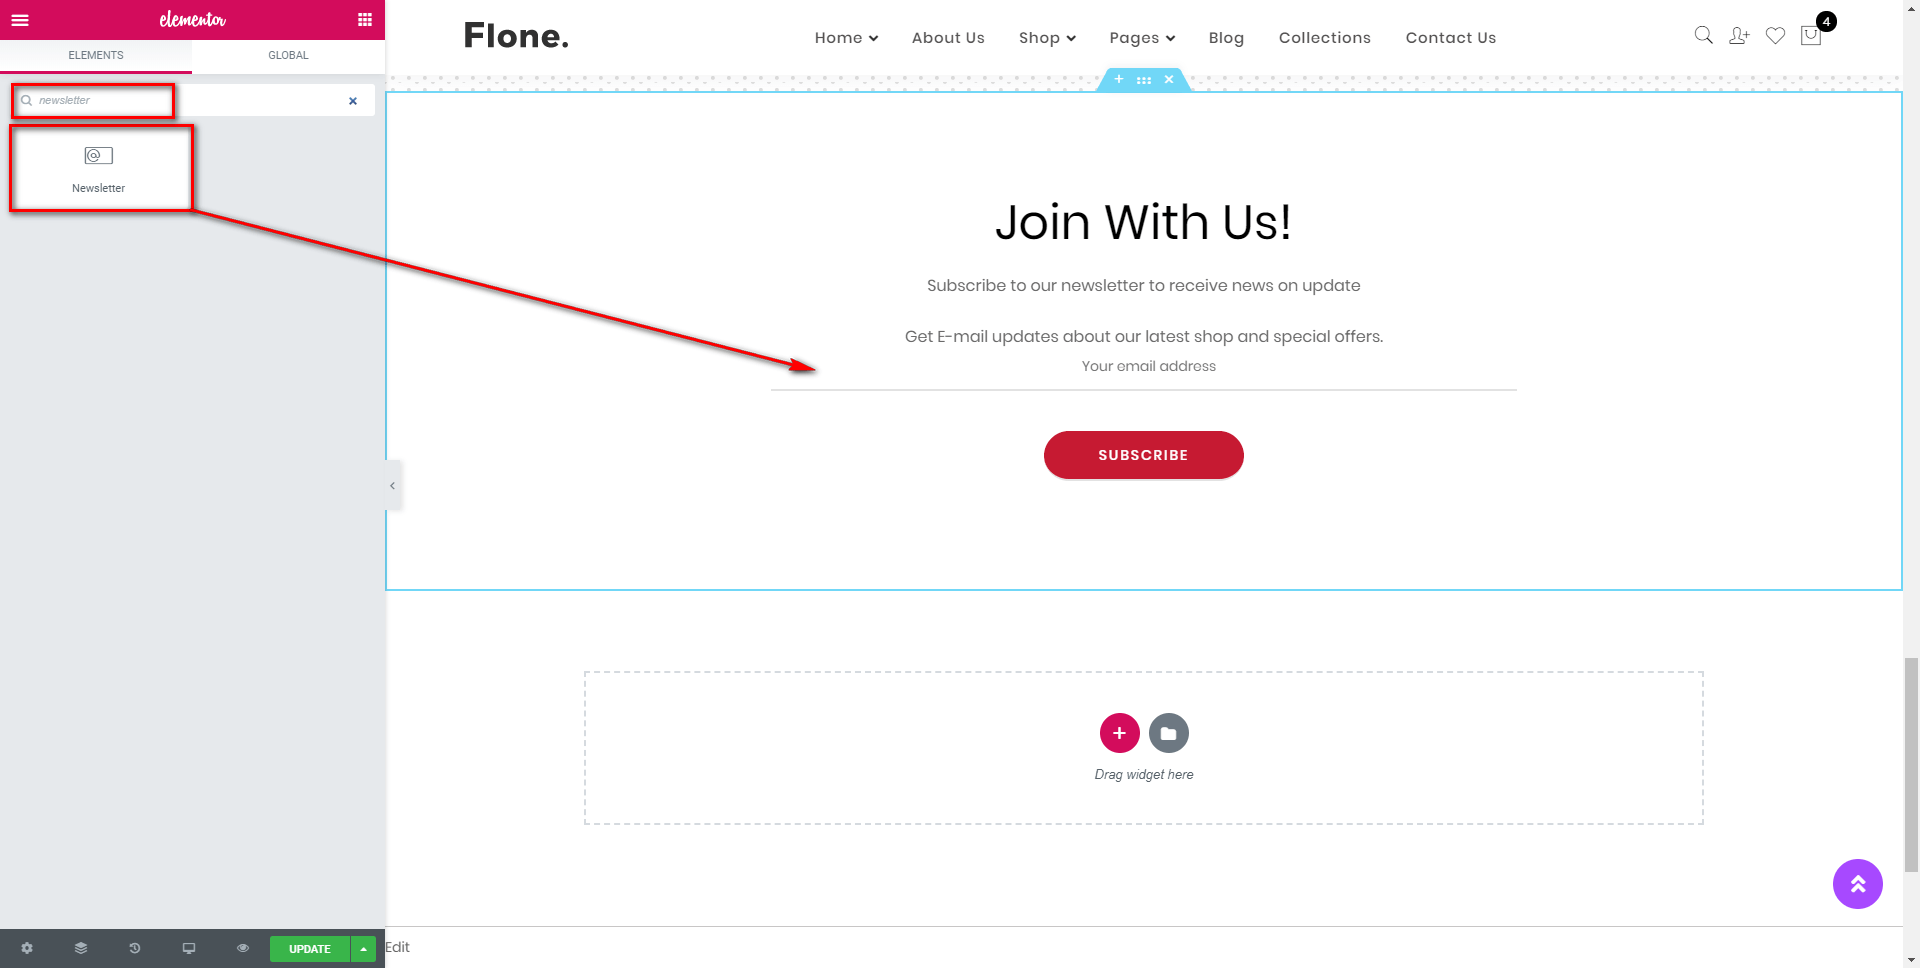Viewport: 1920px width, 968px height.
Task: Select the Newsletter widget
Action: (100, 168)
